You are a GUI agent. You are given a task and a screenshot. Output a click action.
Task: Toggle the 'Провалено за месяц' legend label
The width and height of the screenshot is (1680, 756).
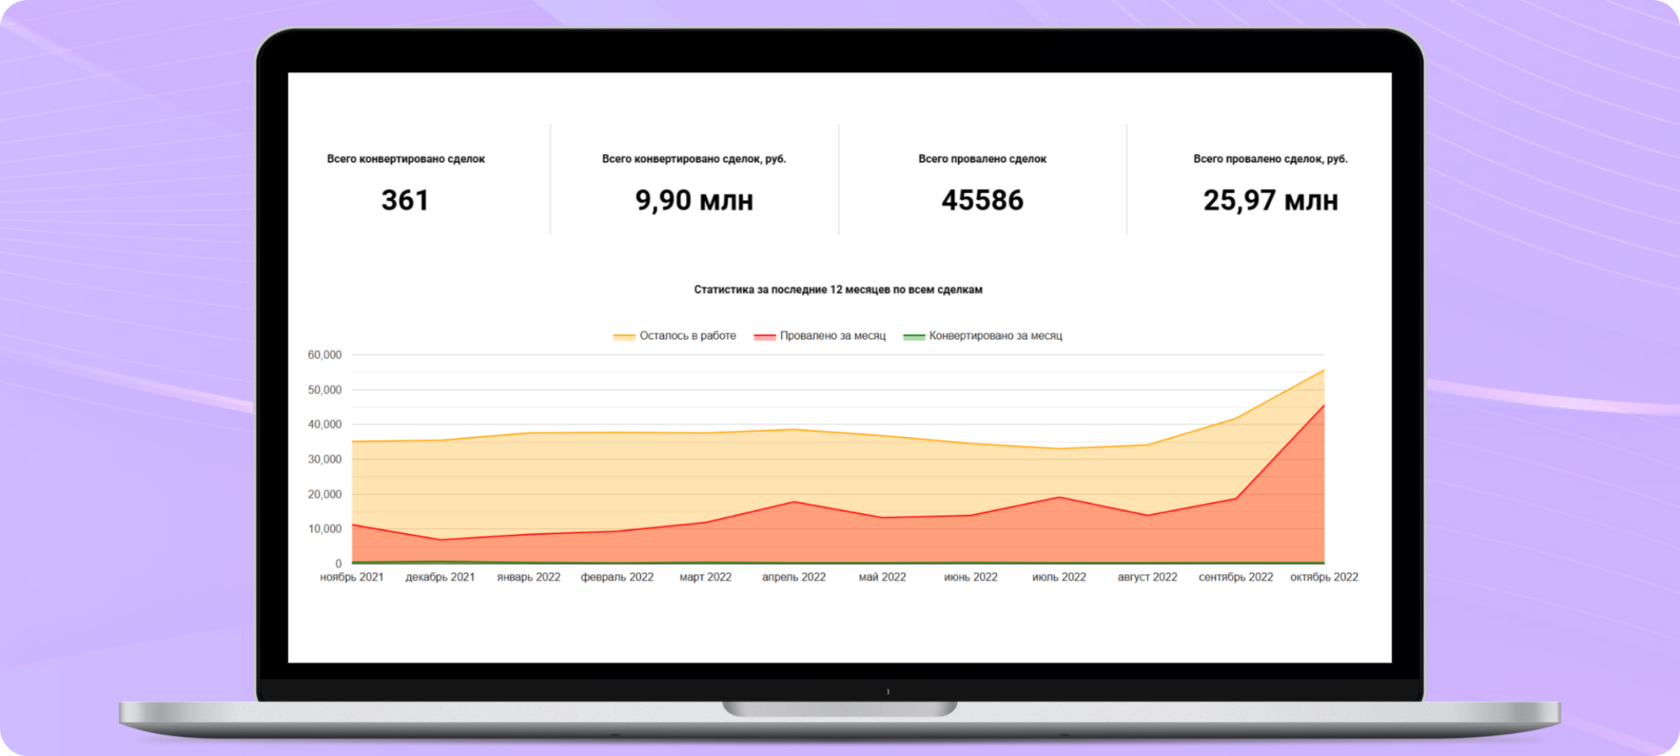[x=833, y=336]
